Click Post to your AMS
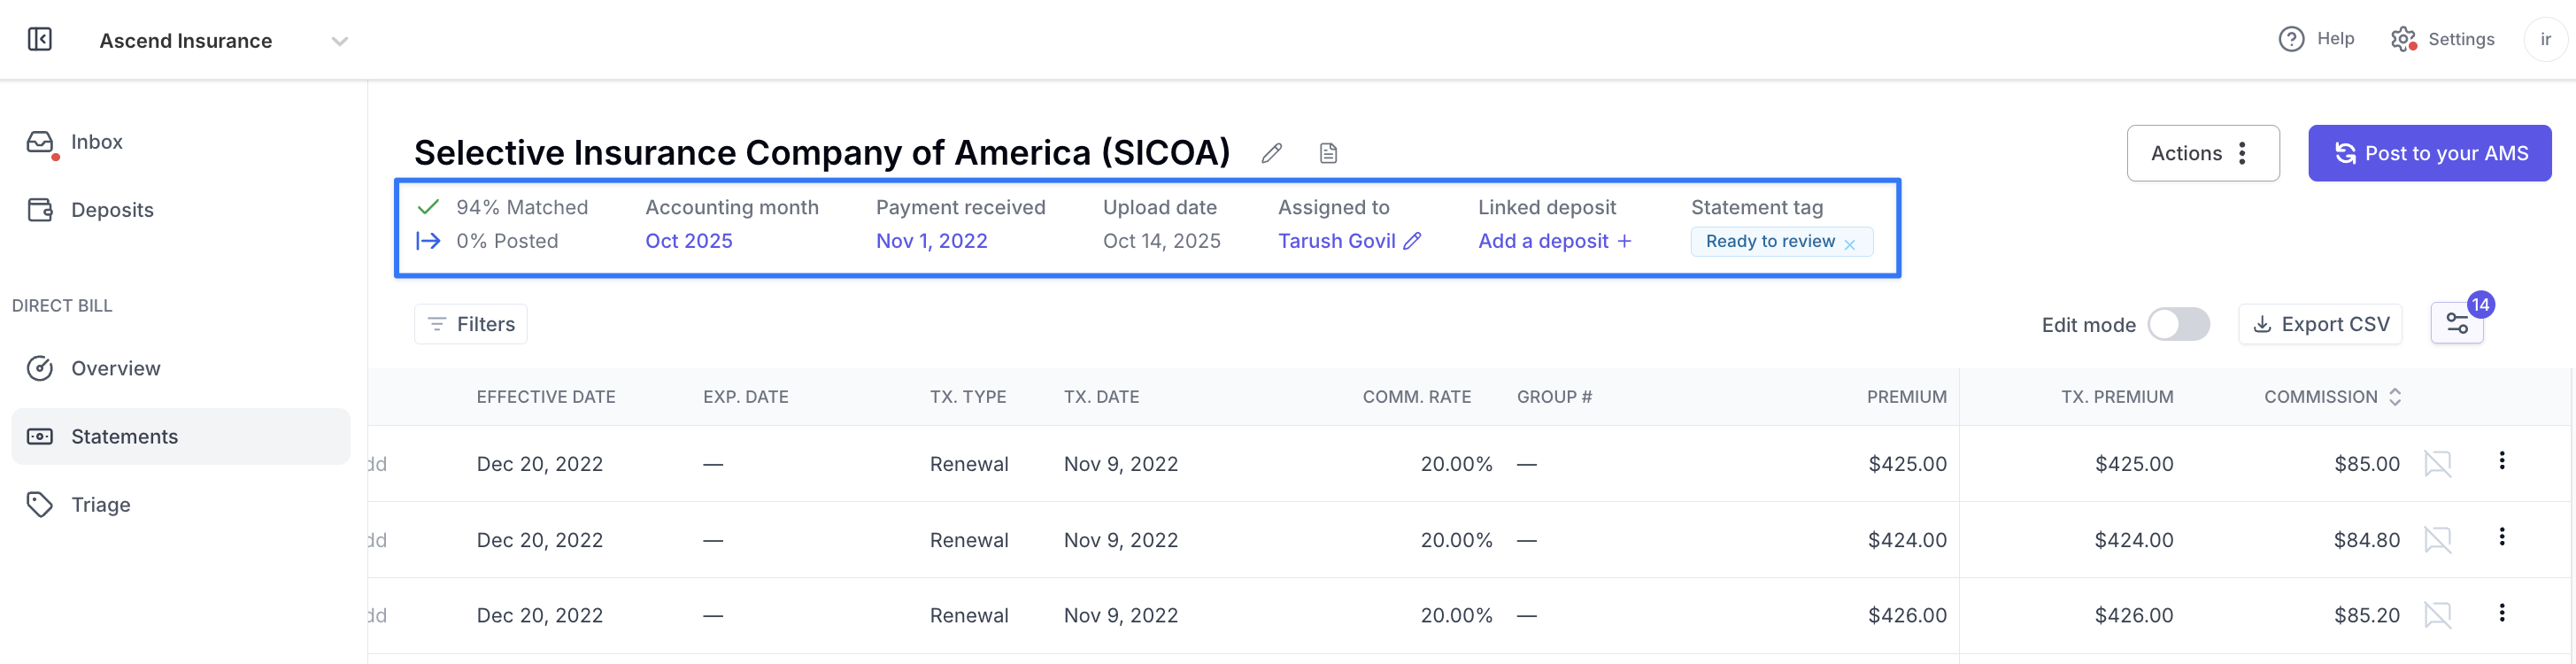2576x664 pixels. click(2429, 153)
